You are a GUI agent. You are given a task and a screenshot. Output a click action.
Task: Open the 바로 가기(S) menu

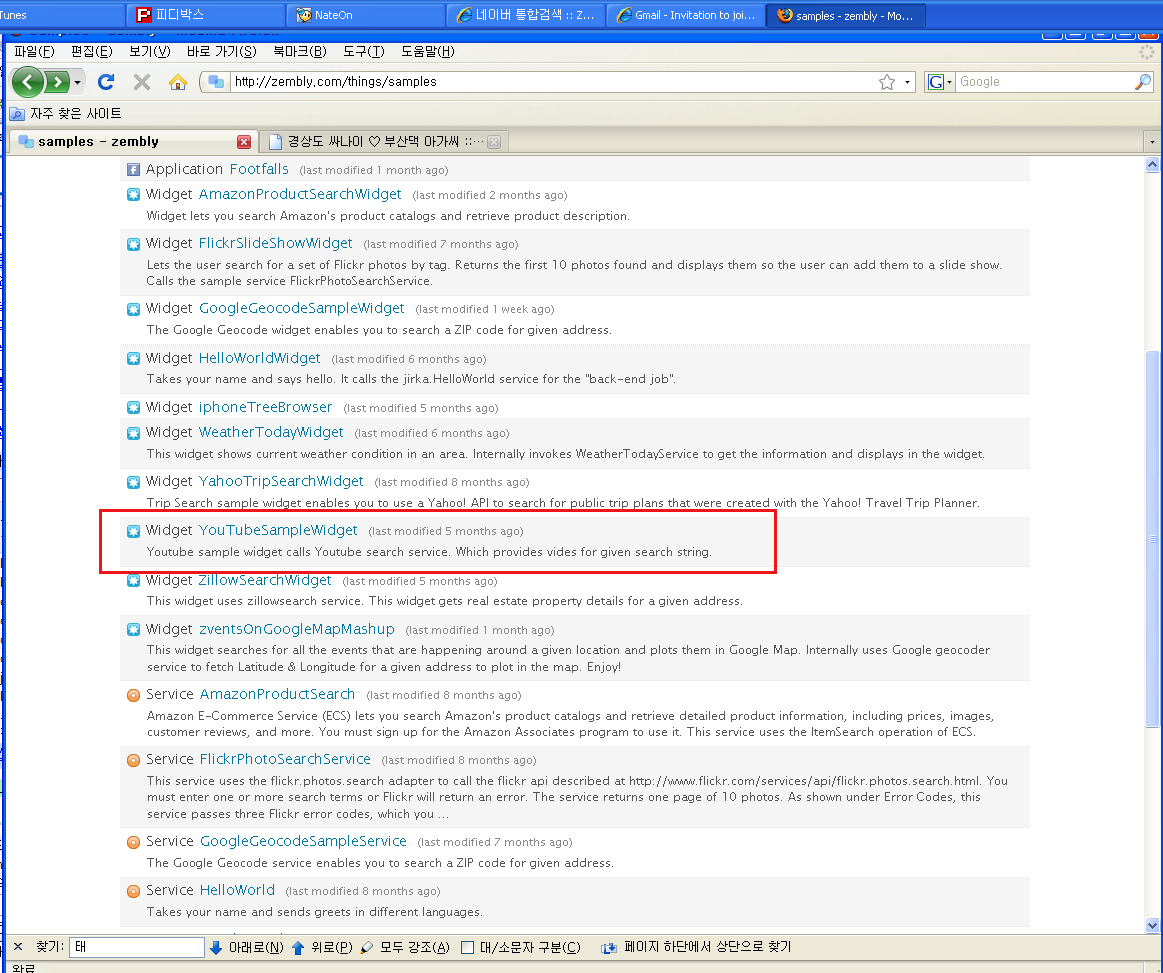click(221, 51)
